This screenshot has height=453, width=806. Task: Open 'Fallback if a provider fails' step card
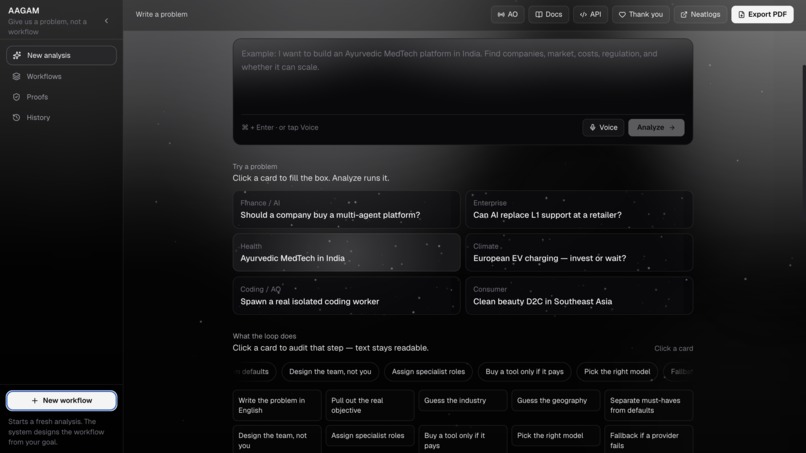coord(649,440)
